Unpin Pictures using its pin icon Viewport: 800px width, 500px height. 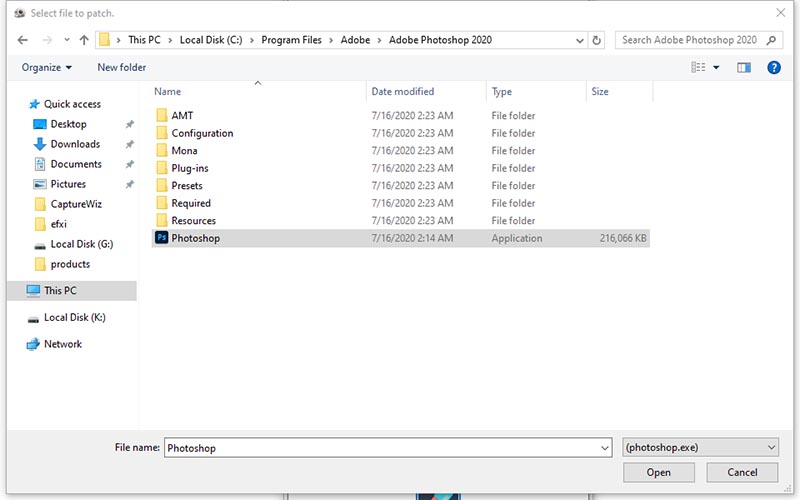coord(130,184)
